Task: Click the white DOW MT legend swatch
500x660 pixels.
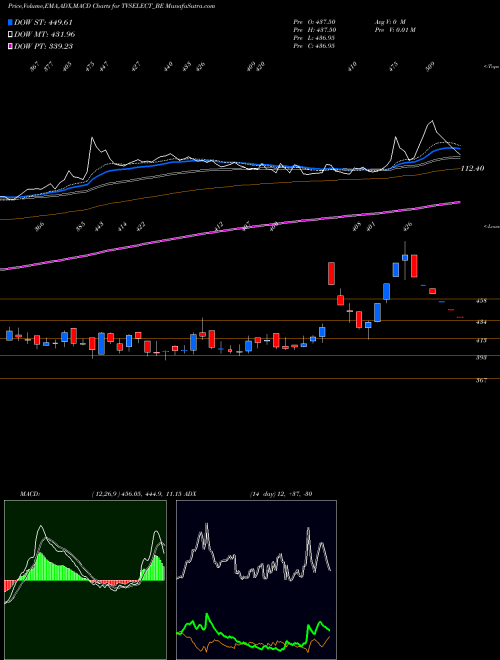Action: [x=10, y=34]
